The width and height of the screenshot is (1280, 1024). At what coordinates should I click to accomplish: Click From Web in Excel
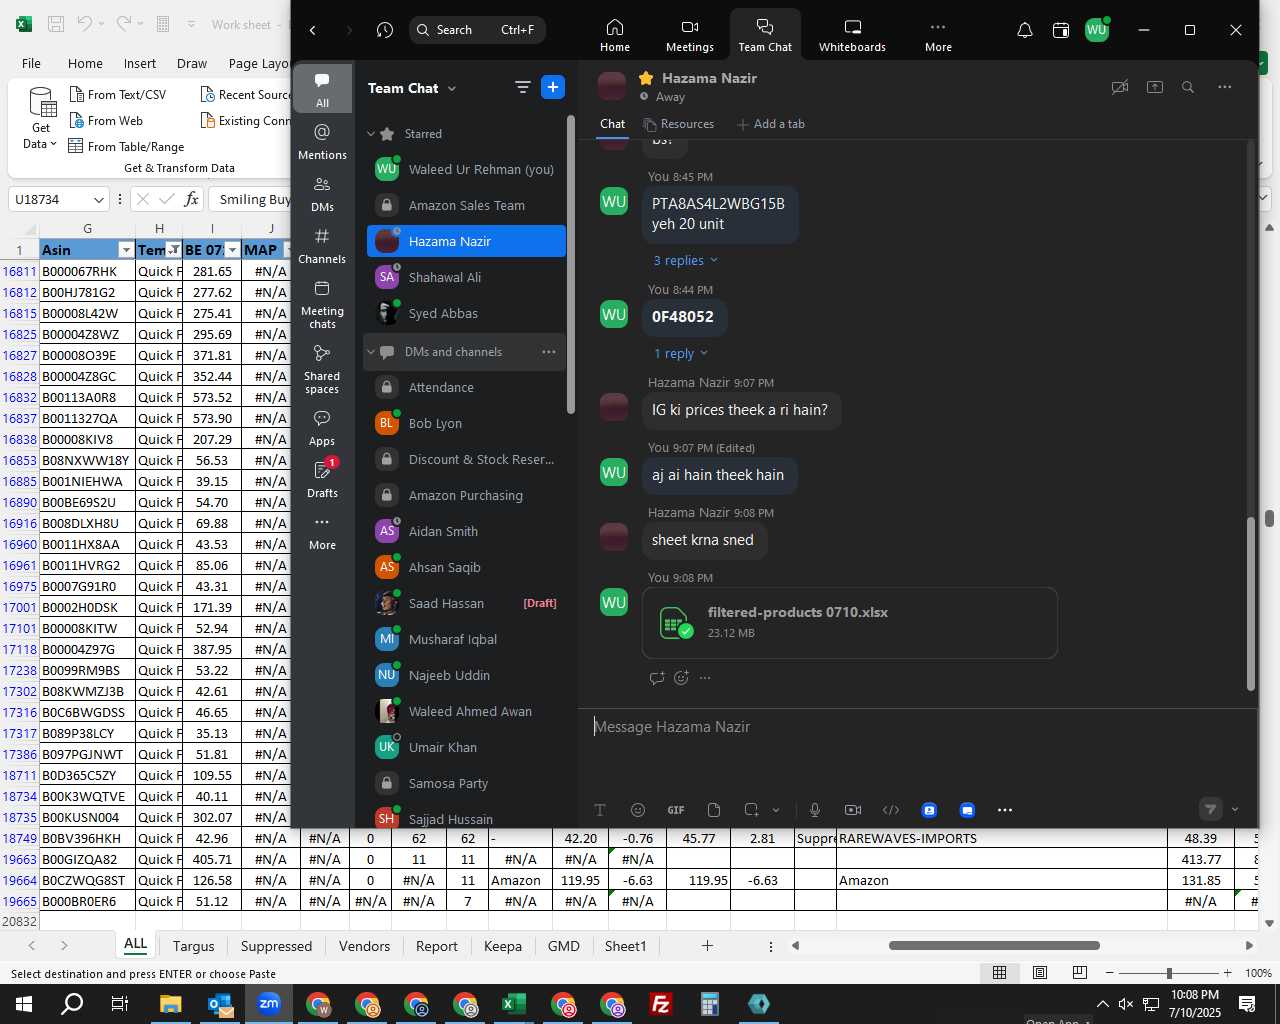[105, 120]
